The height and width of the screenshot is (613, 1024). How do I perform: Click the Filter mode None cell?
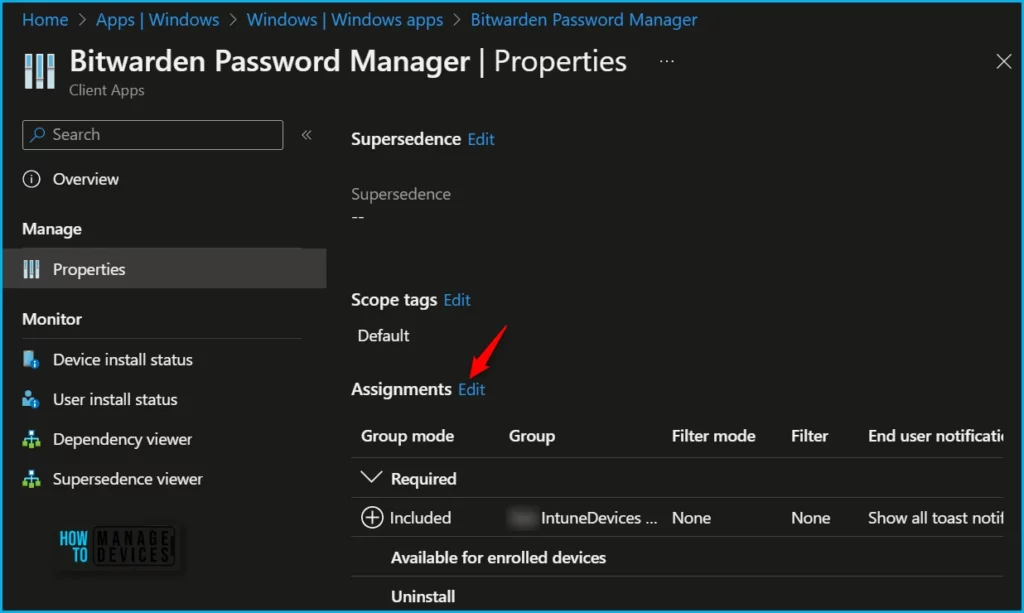[691, 518]
